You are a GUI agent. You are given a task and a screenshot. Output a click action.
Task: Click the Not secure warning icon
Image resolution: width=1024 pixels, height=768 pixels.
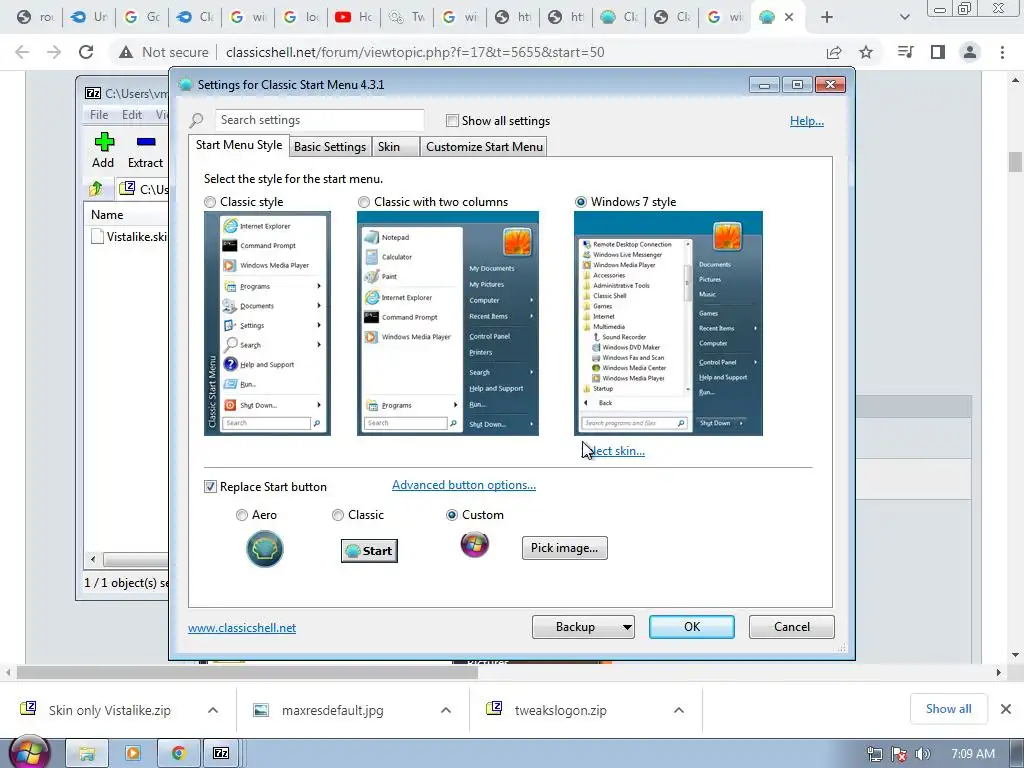pyautogui.click(x=125, y=52)
